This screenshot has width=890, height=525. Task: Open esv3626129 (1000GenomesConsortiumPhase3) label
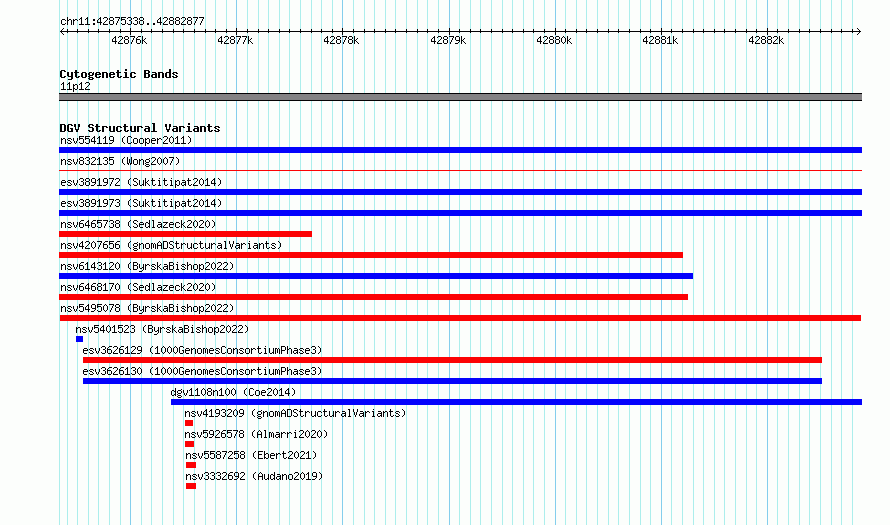(x=202, y=350)
